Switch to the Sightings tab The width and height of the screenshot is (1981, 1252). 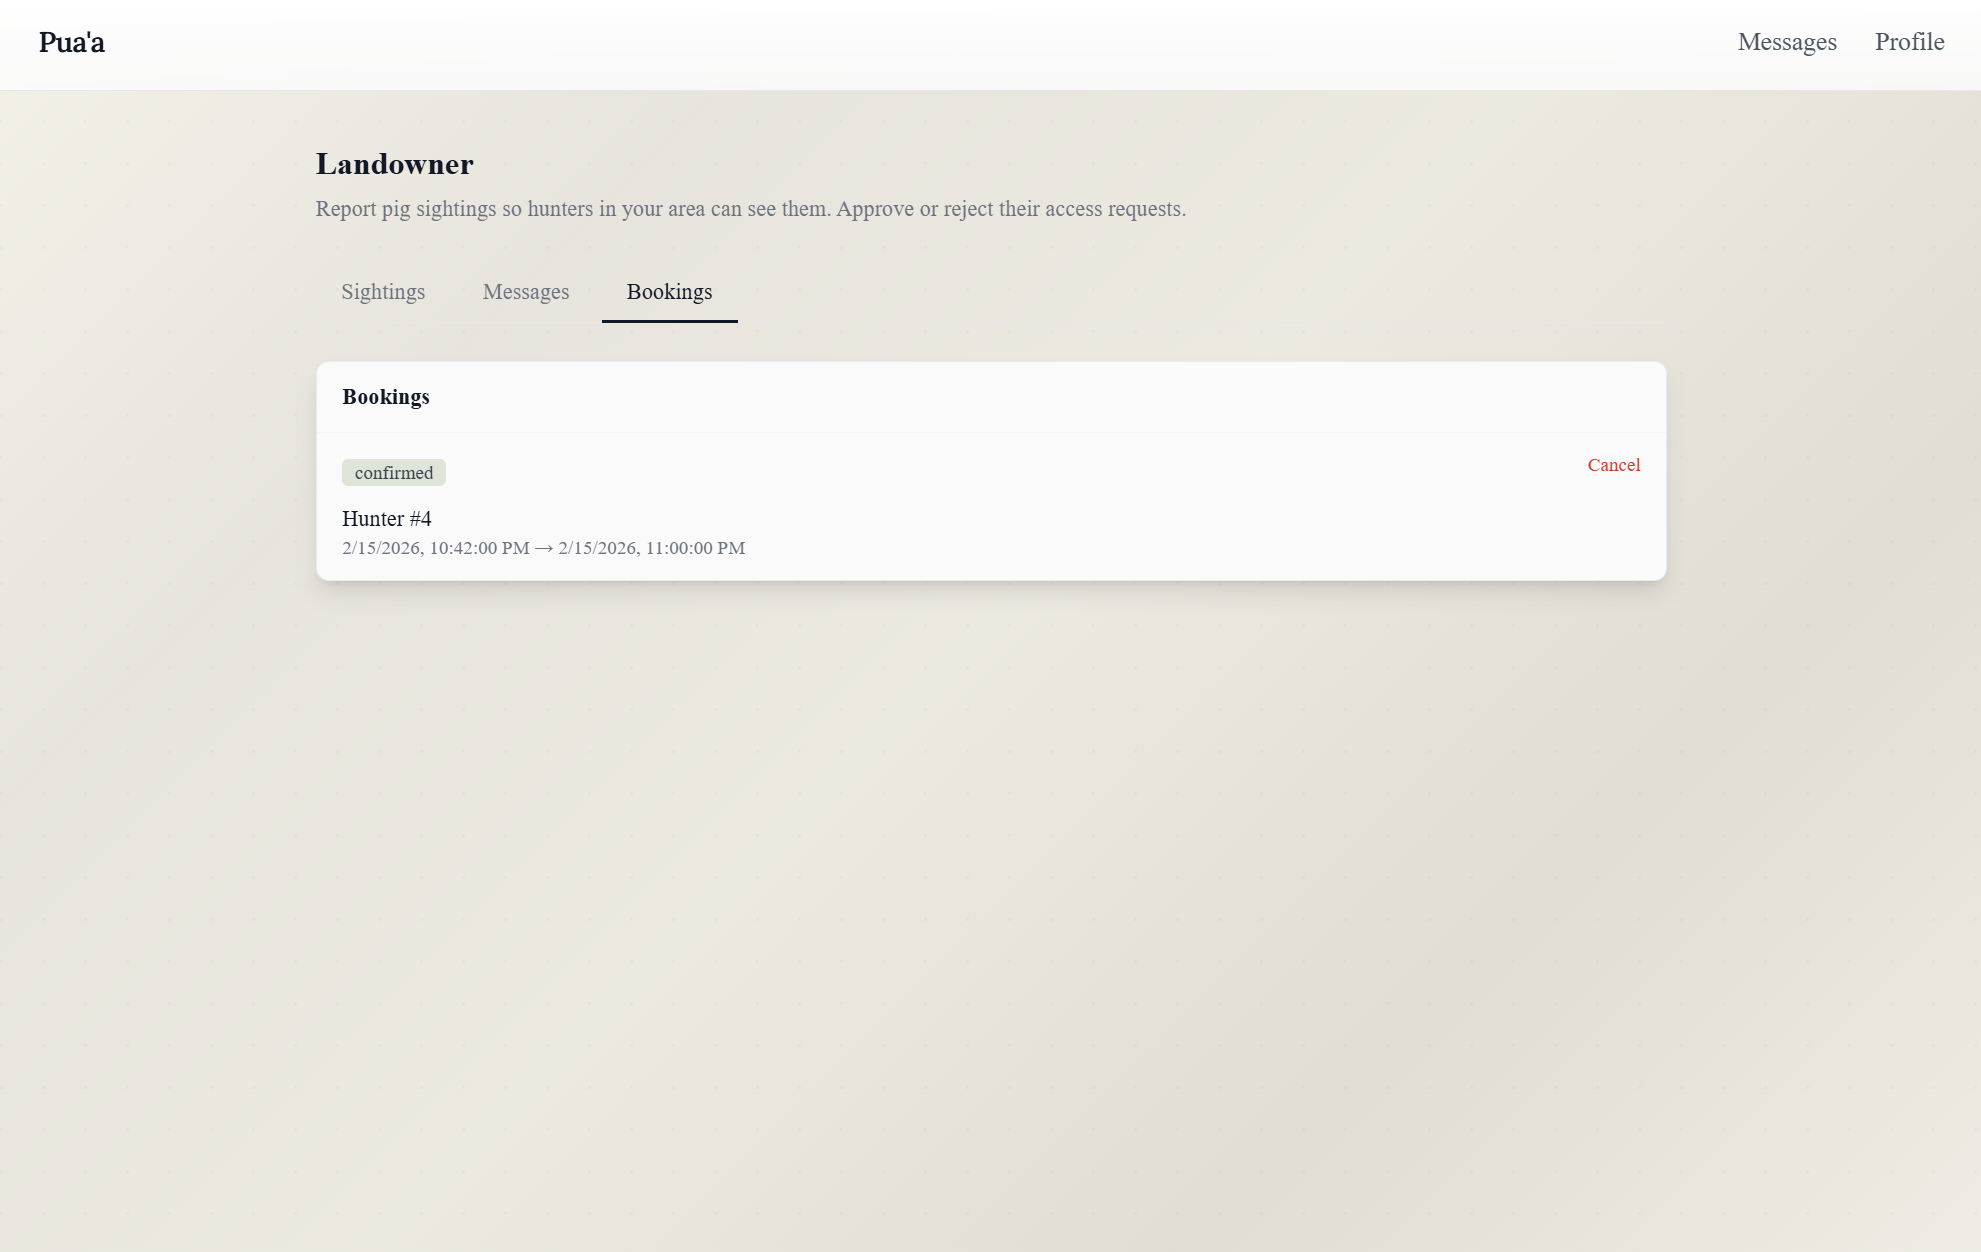pyautogui.click(x=383, y=292)
